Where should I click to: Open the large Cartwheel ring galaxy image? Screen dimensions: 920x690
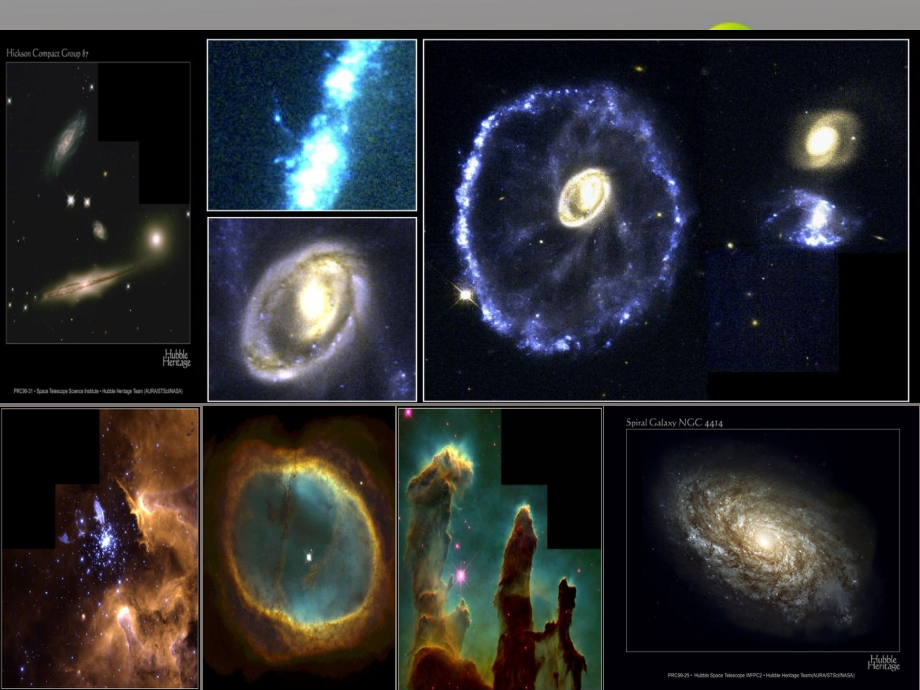tap(666, 220)
